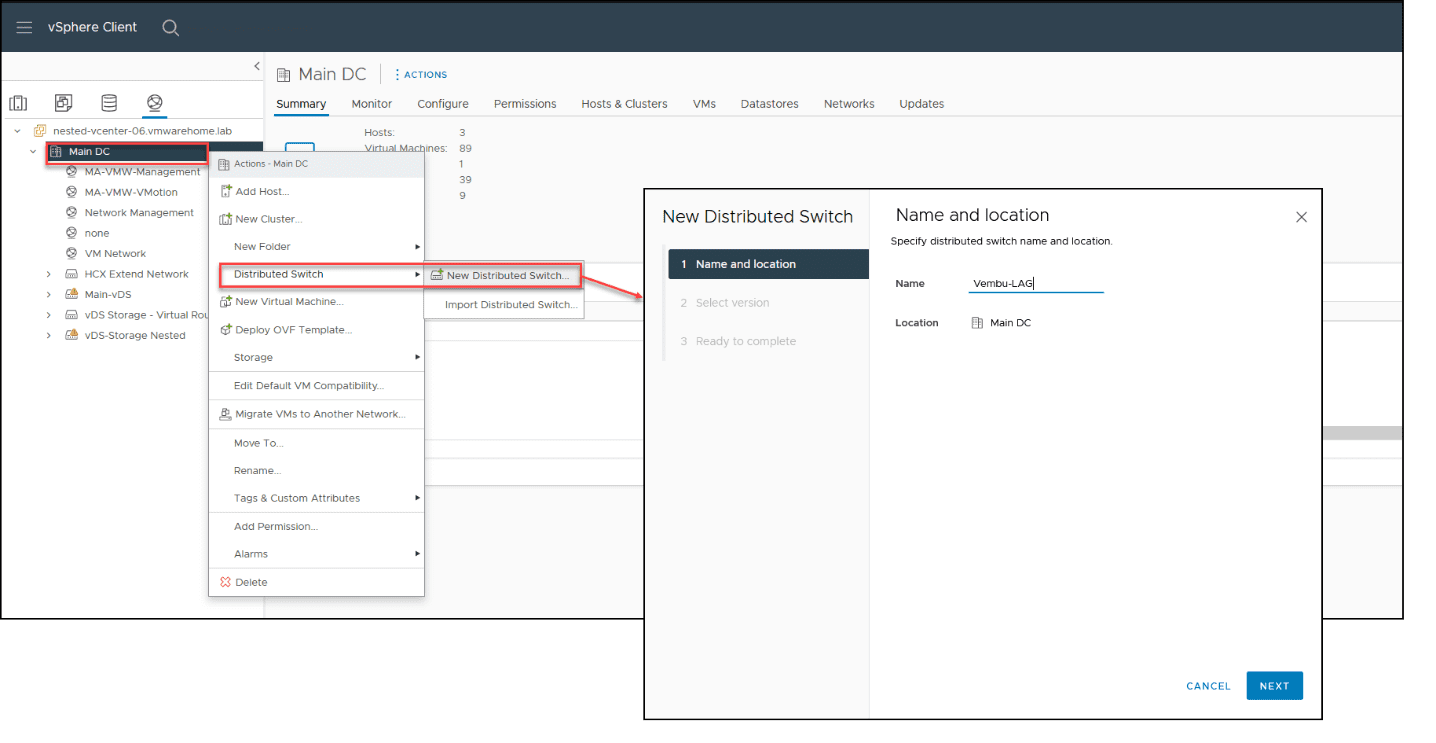This screenshot has width=1436, height=743.
Task: Choose Migrate VMs to Another Network
Action: click(x=316, y=414)
